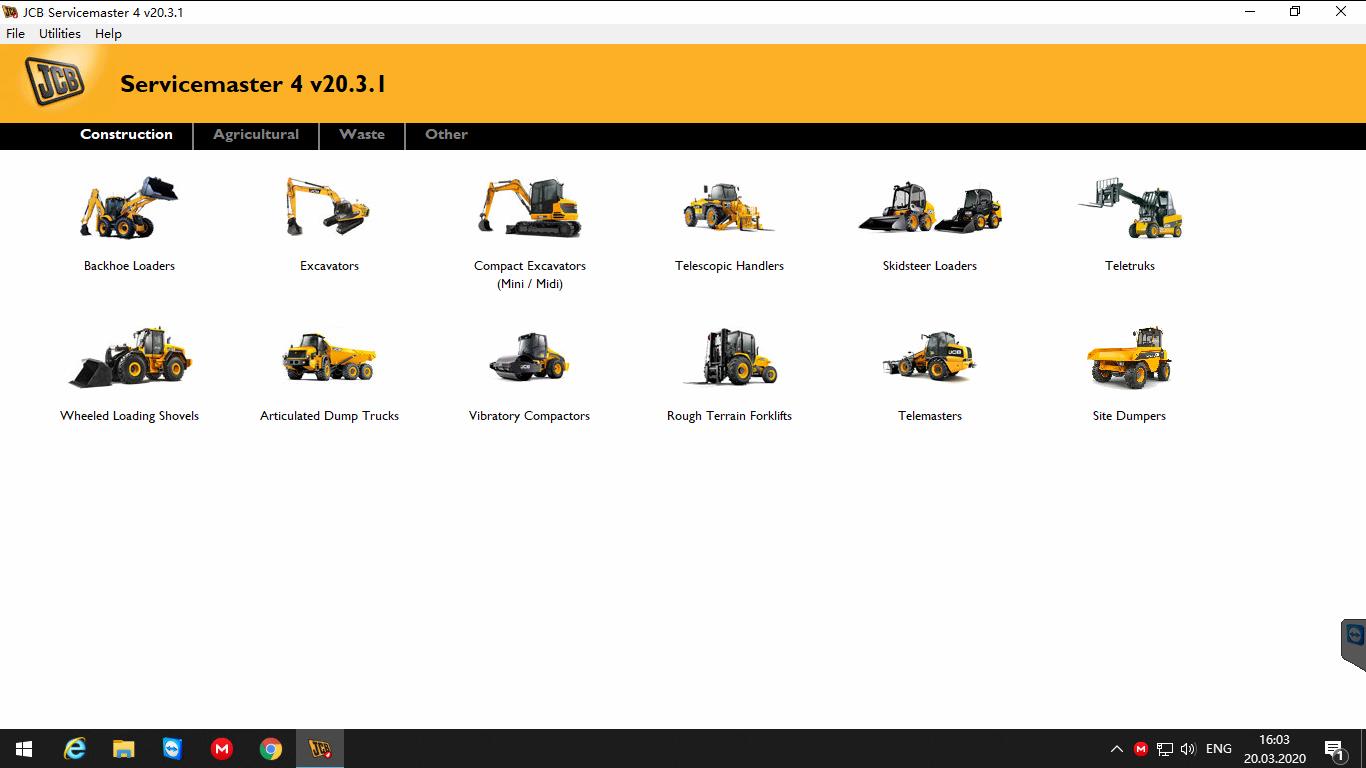This screenshot has height=768, width=1366.
Task: Select the Teletruks category
Action: [1129, 210]
